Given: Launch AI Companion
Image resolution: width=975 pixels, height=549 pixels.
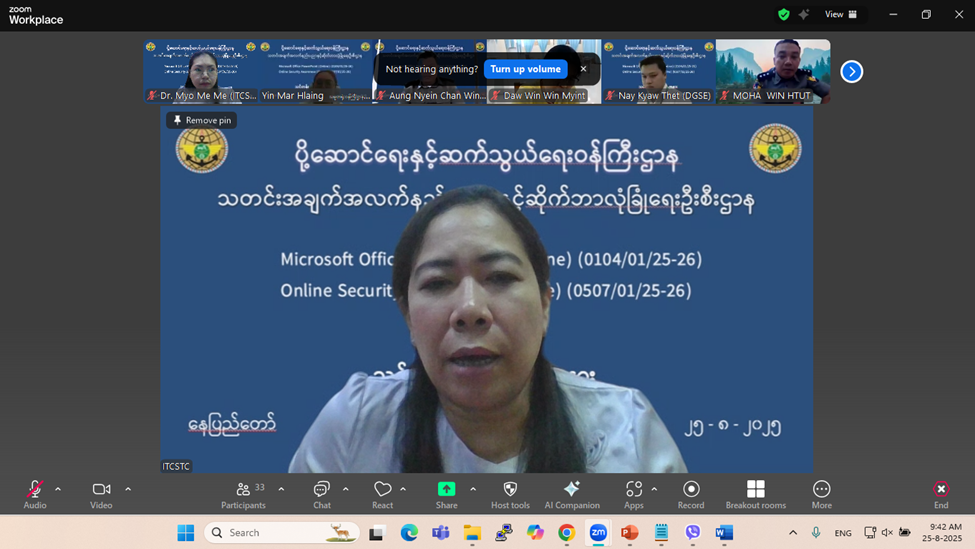Looking at the screenshot, I should (572, 489).
